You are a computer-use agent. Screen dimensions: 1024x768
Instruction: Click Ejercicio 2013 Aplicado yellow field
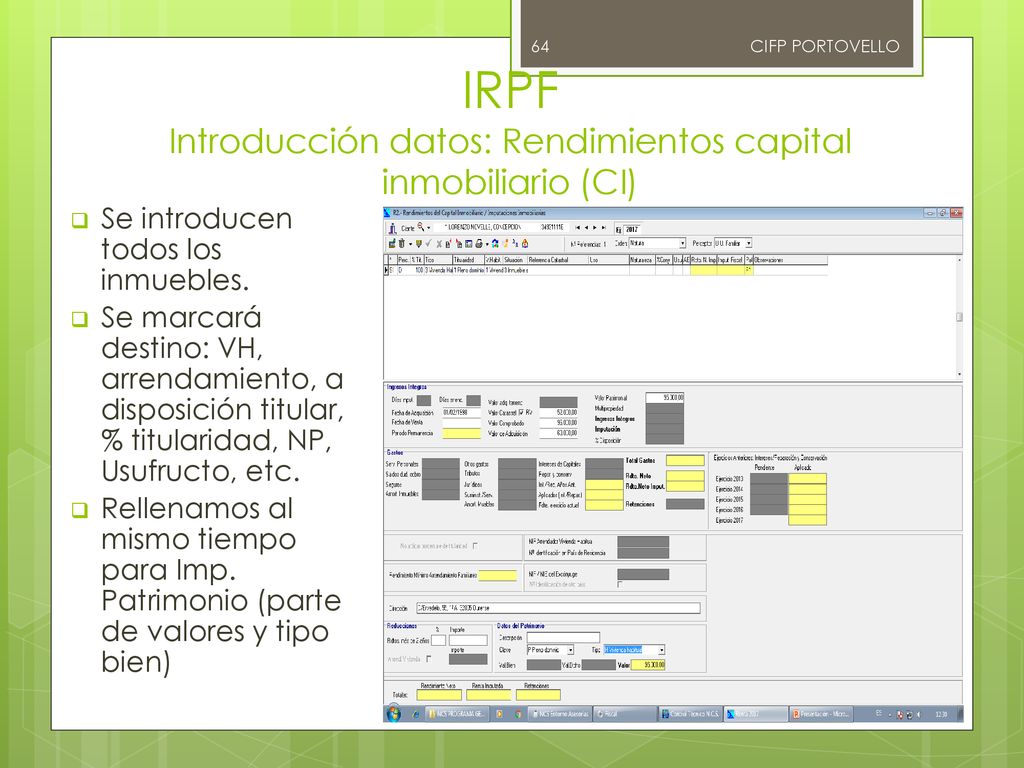point(807,479)
